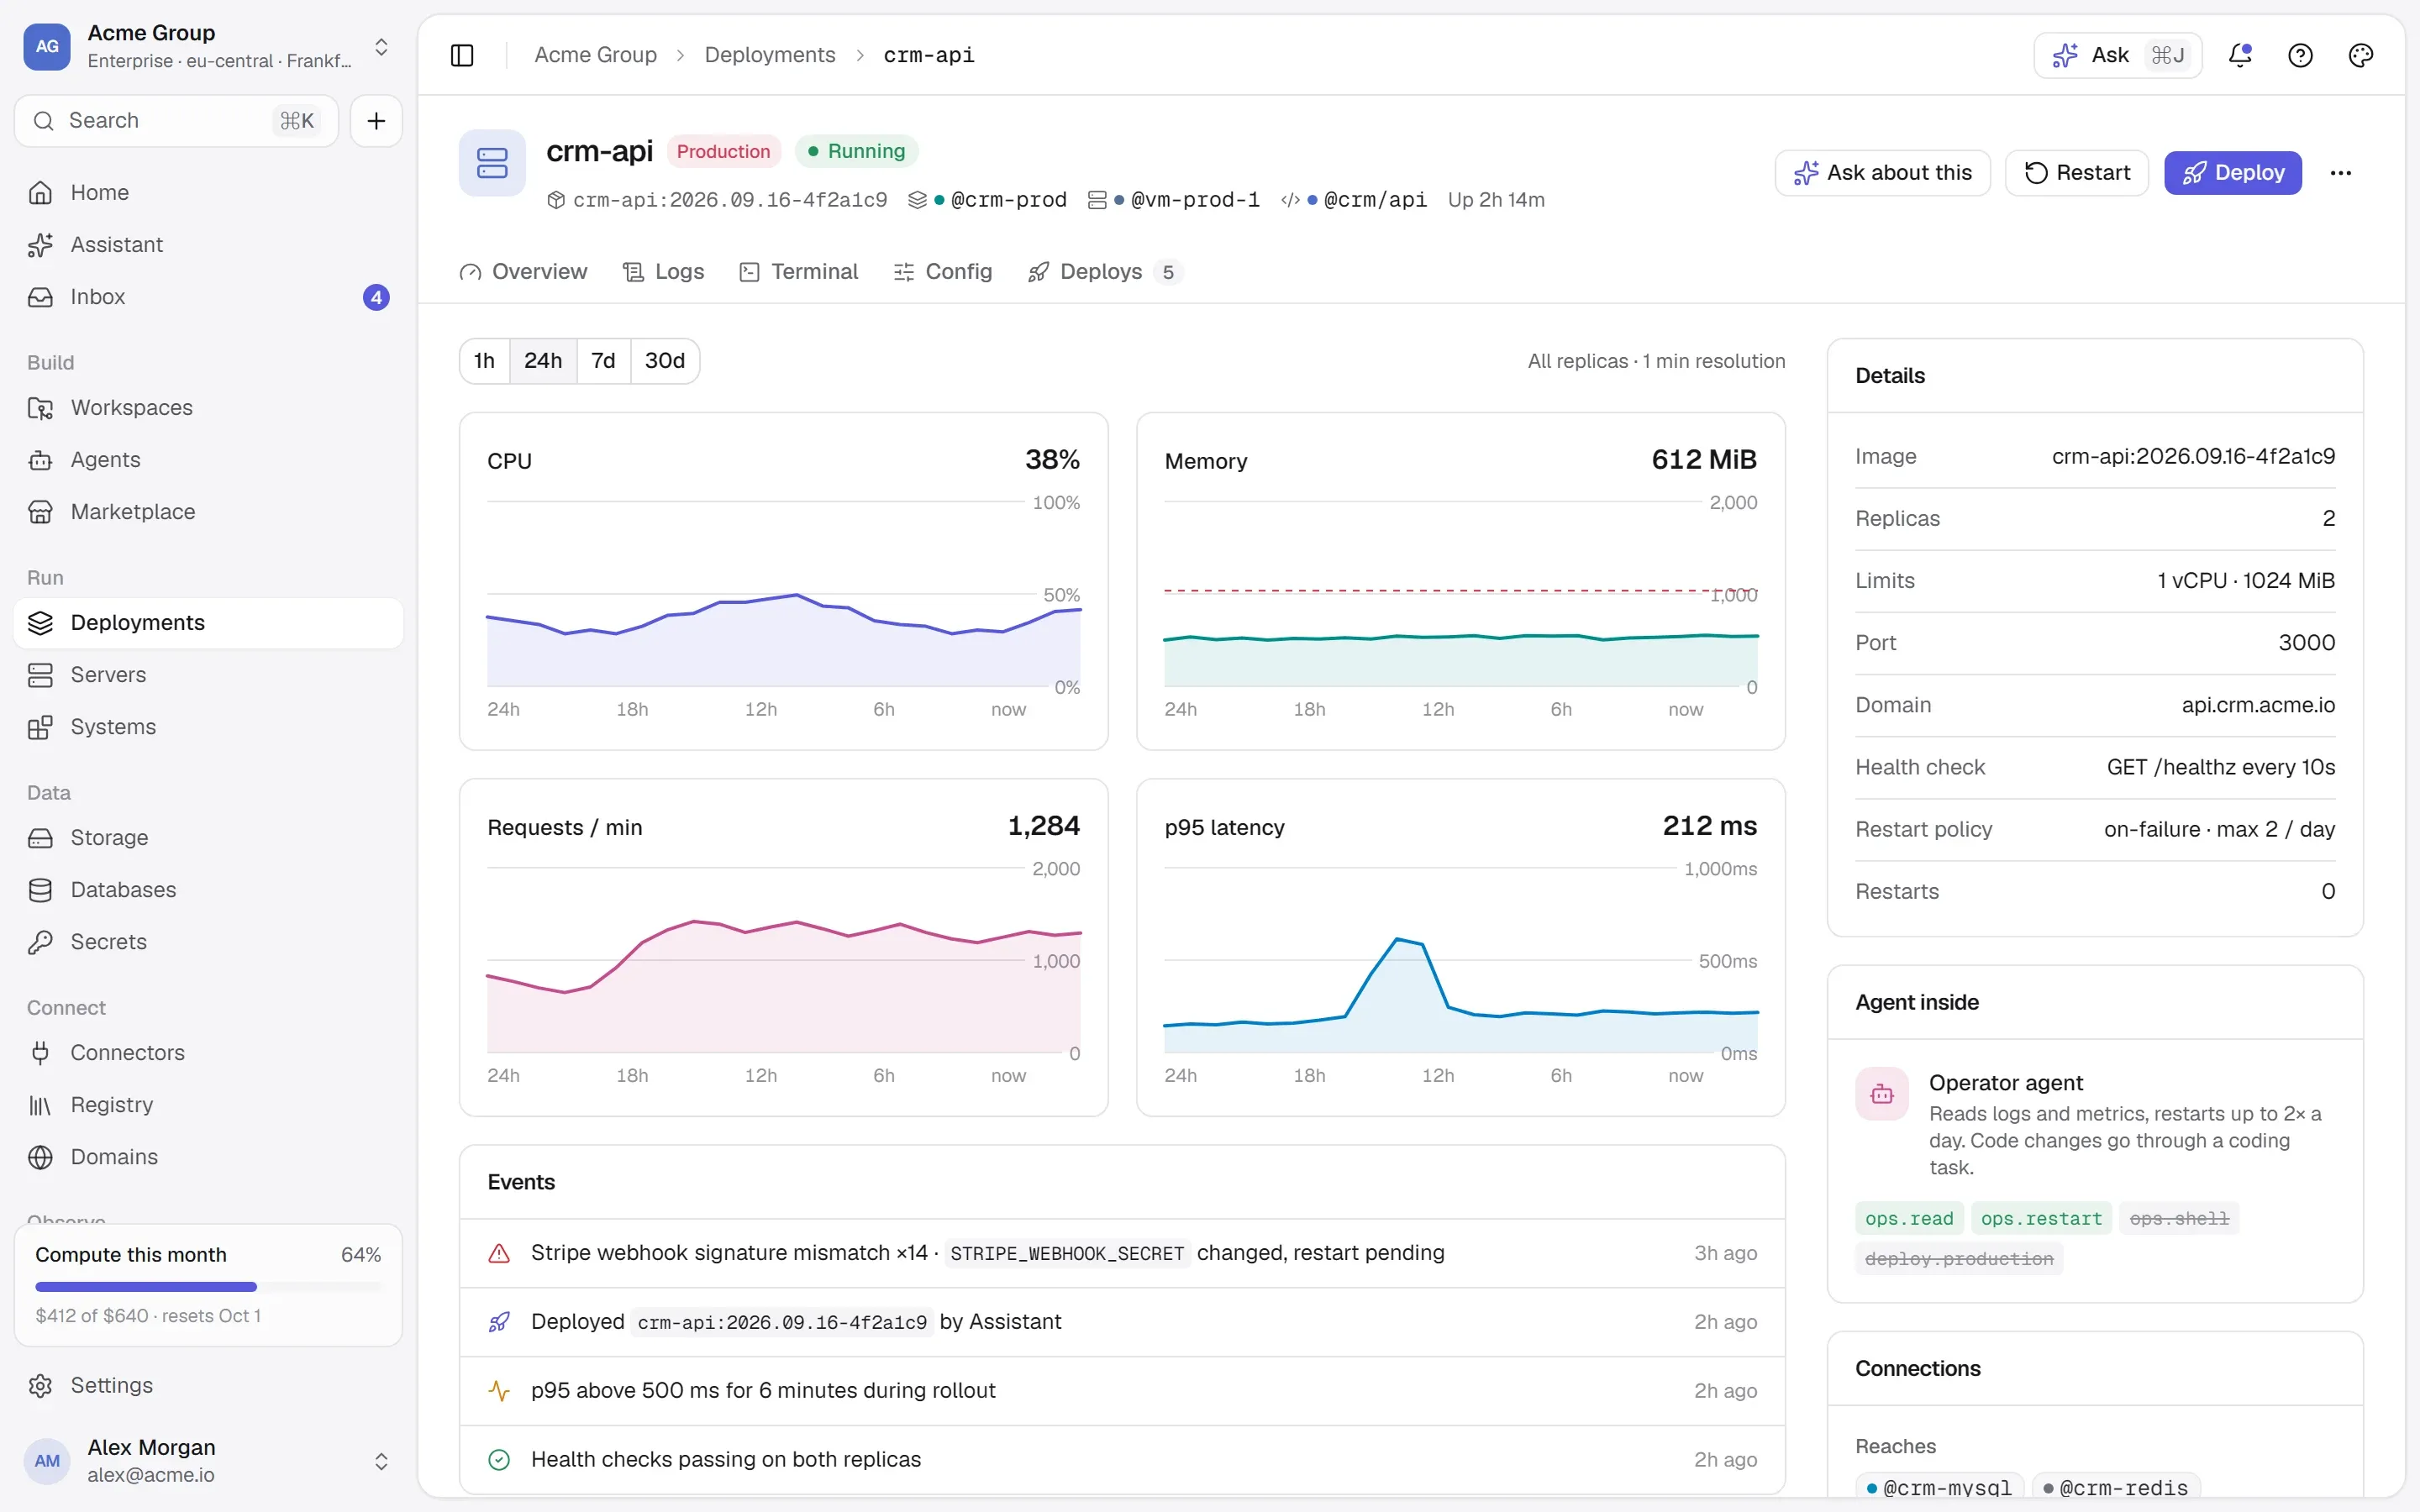Open the help question-mark icon
The width and height of the screenshot is (2420, 1512).
(x=2300, y=55)
